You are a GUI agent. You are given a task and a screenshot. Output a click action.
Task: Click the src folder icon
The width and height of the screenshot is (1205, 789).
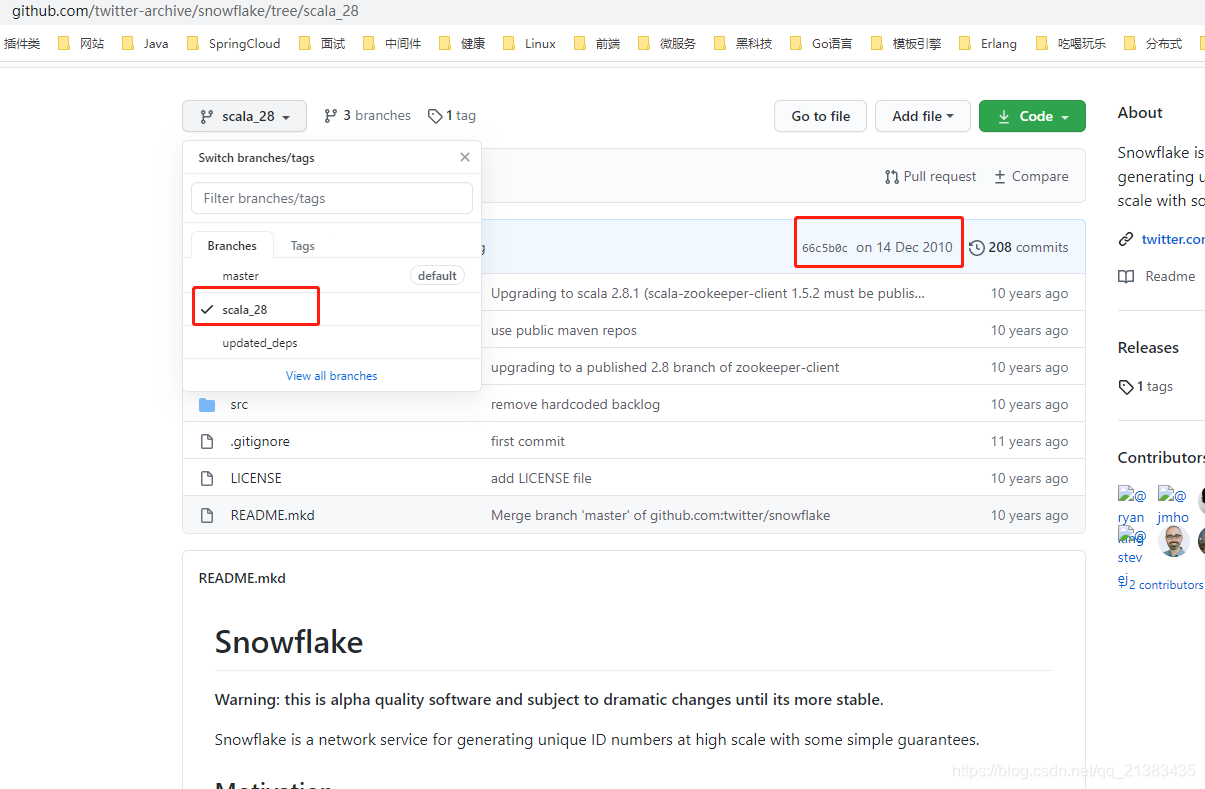(x=207, y=404)
